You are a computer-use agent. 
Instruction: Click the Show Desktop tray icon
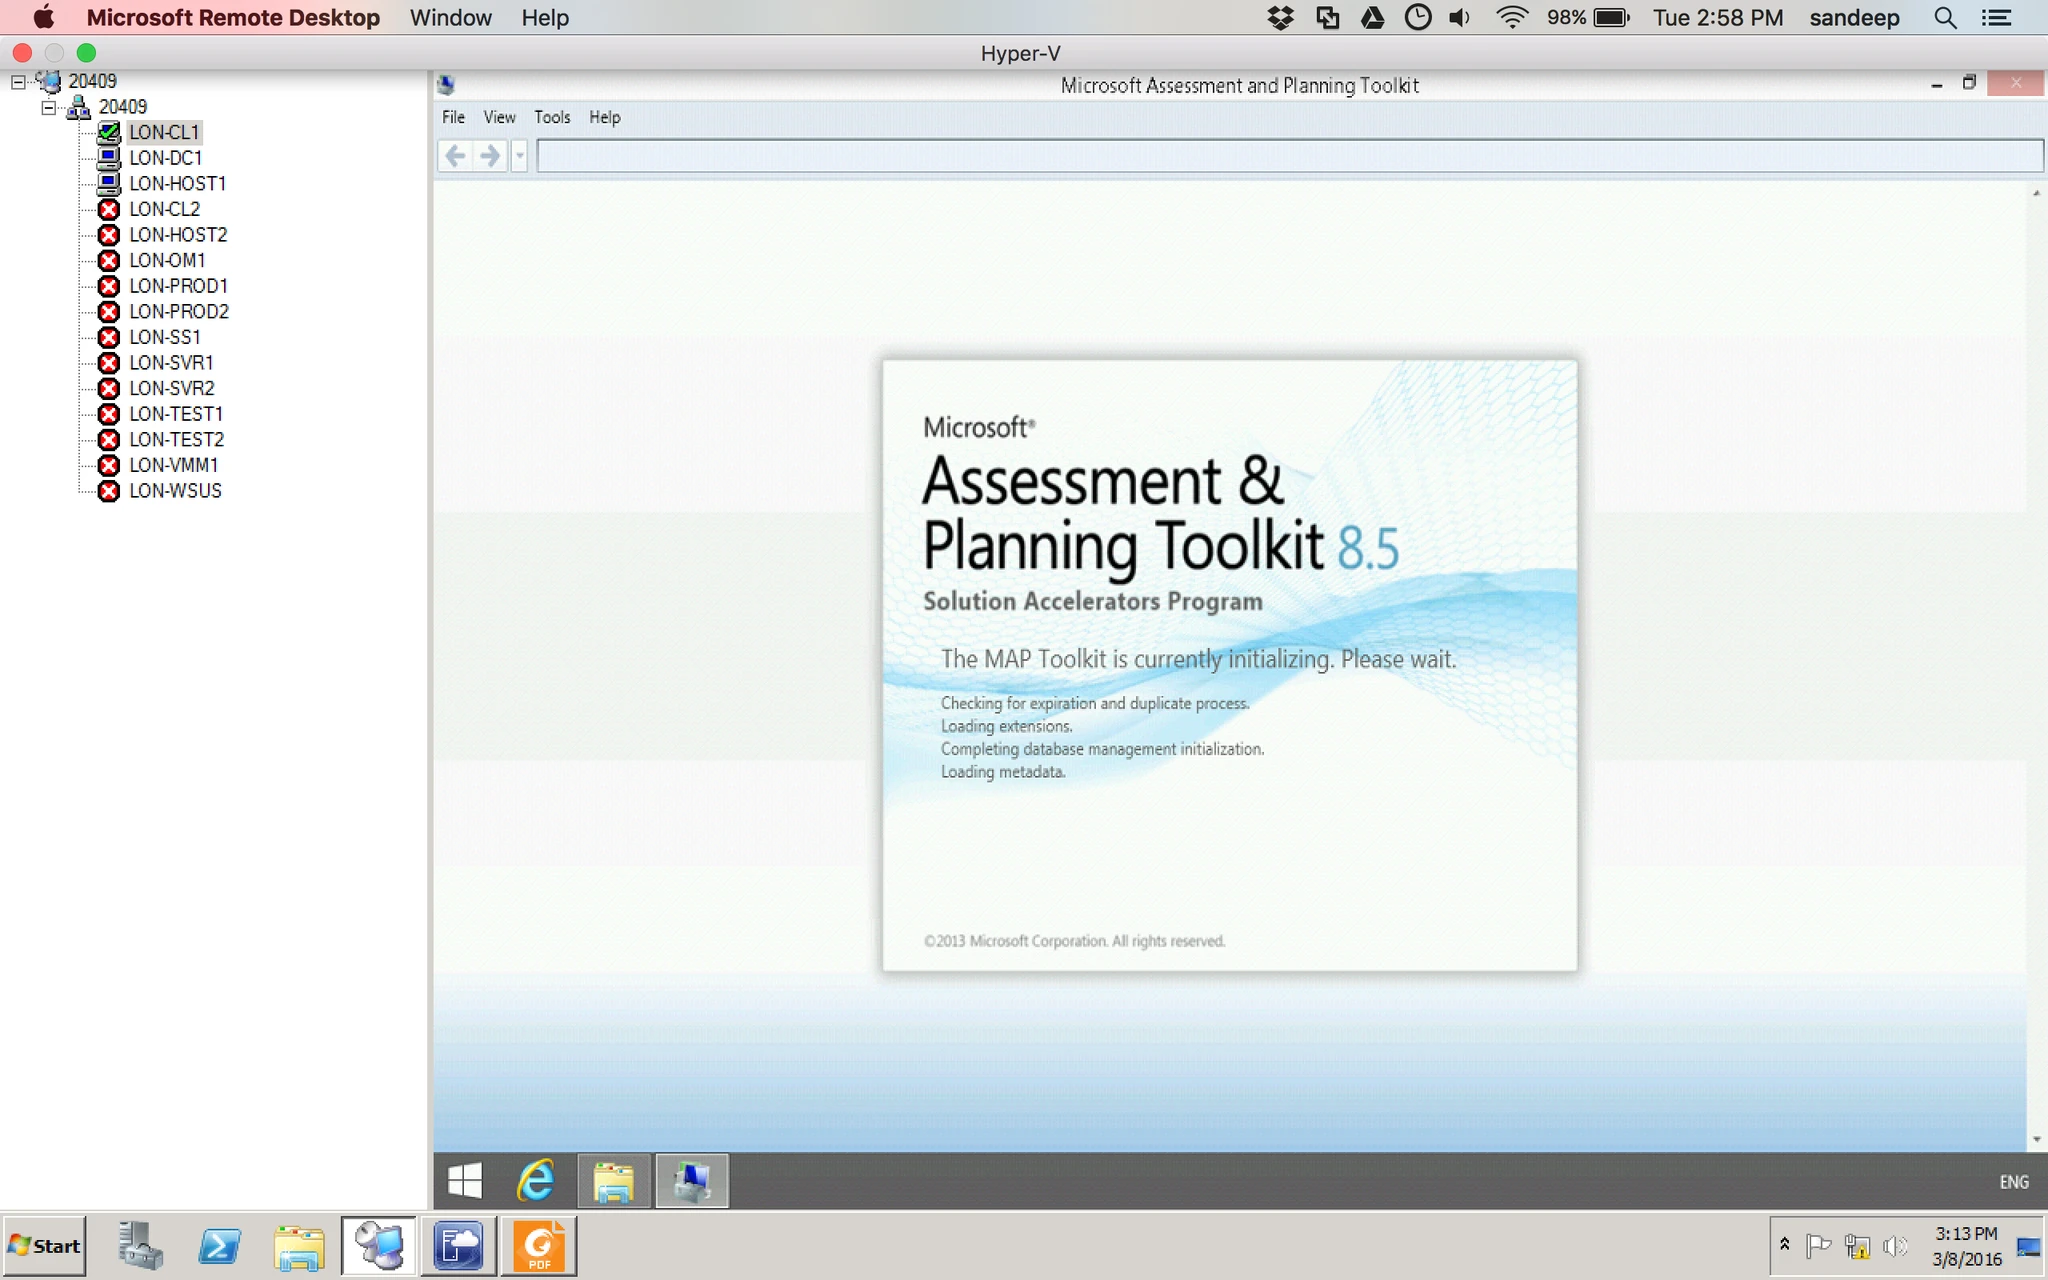coord(2029,1246)
